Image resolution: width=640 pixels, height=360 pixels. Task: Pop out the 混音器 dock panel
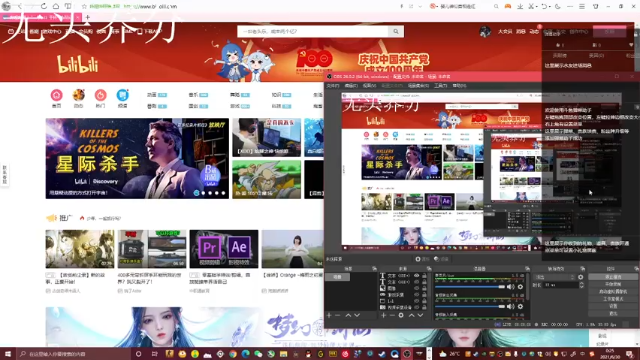pos(527,269)
